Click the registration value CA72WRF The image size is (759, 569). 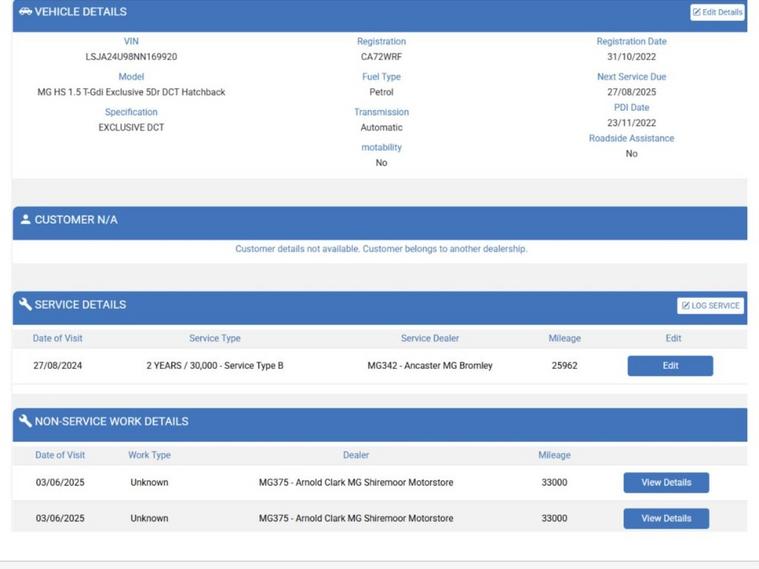pos(381,57)
